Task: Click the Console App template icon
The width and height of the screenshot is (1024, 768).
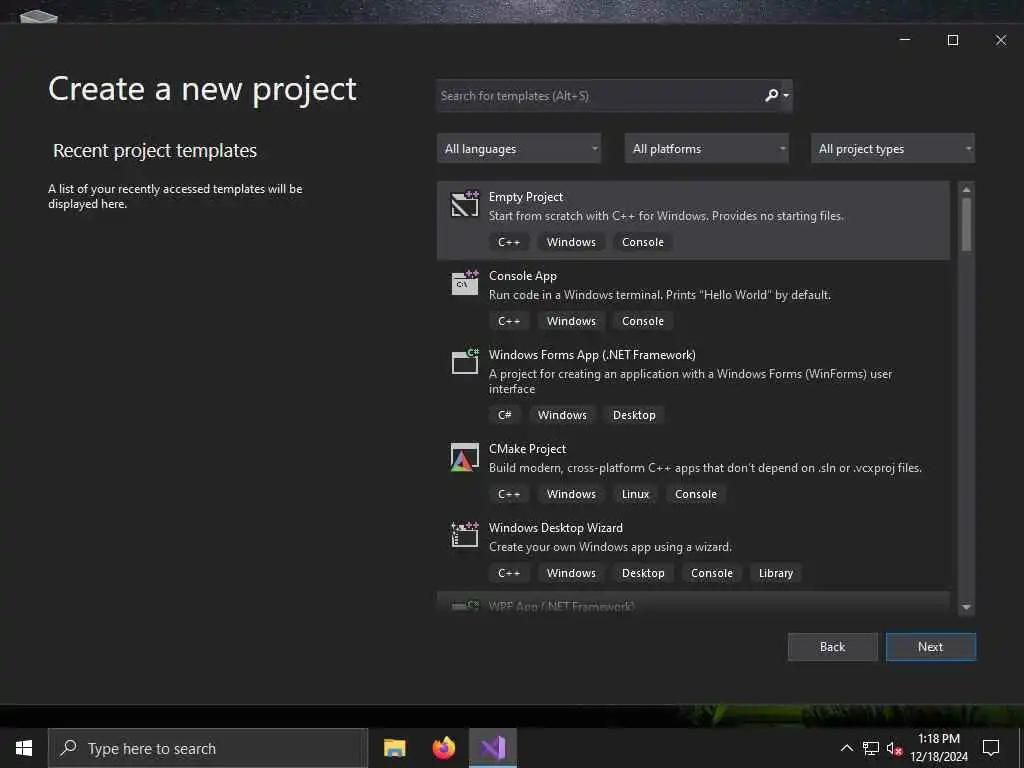Action: (464, 283)
